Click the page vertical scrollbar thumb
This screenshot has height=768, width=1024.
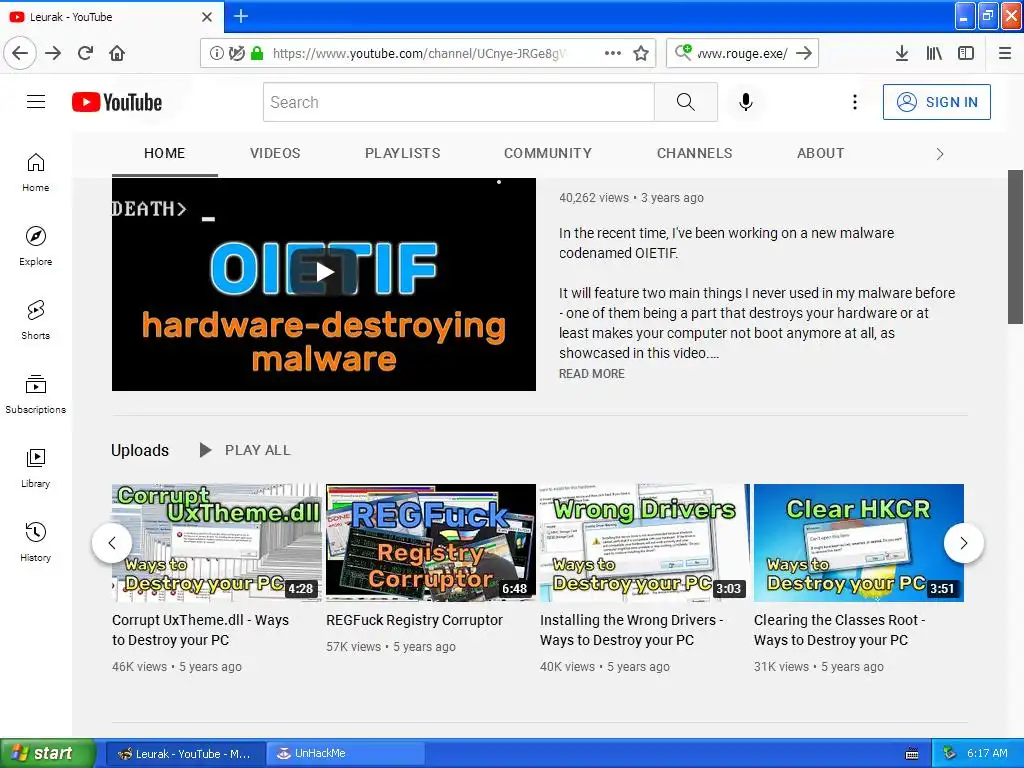click(x=1015, y=247)
